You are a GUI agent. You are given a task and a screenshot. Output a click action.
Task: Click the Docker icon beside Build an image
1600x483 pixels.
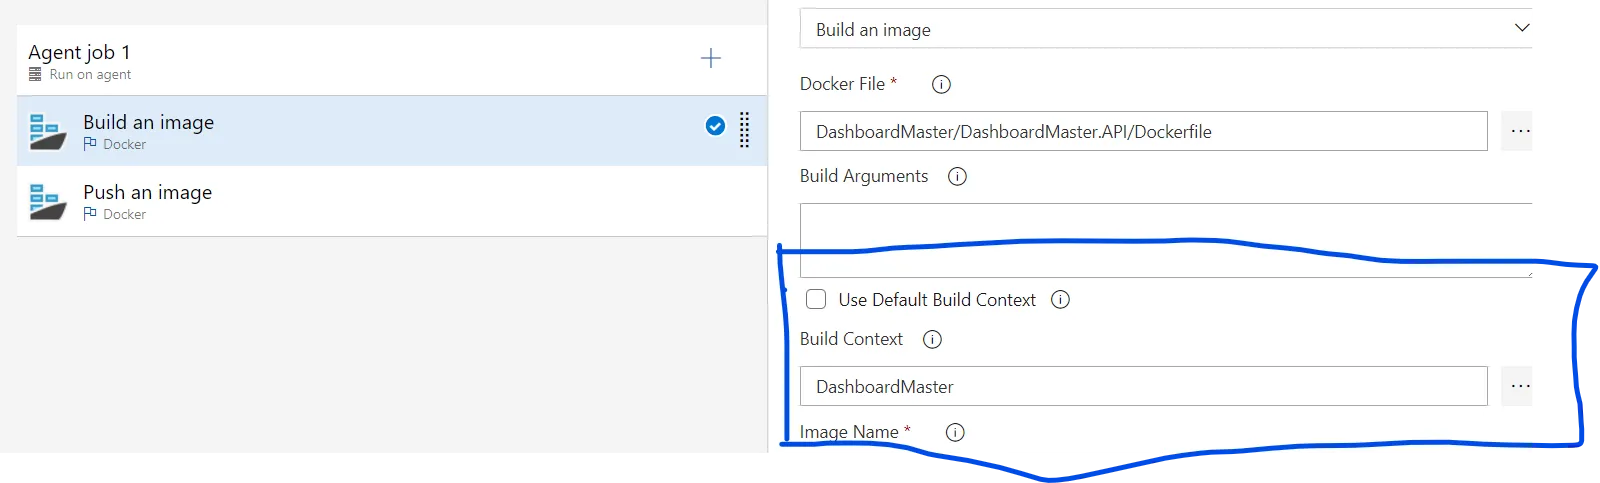47,131
